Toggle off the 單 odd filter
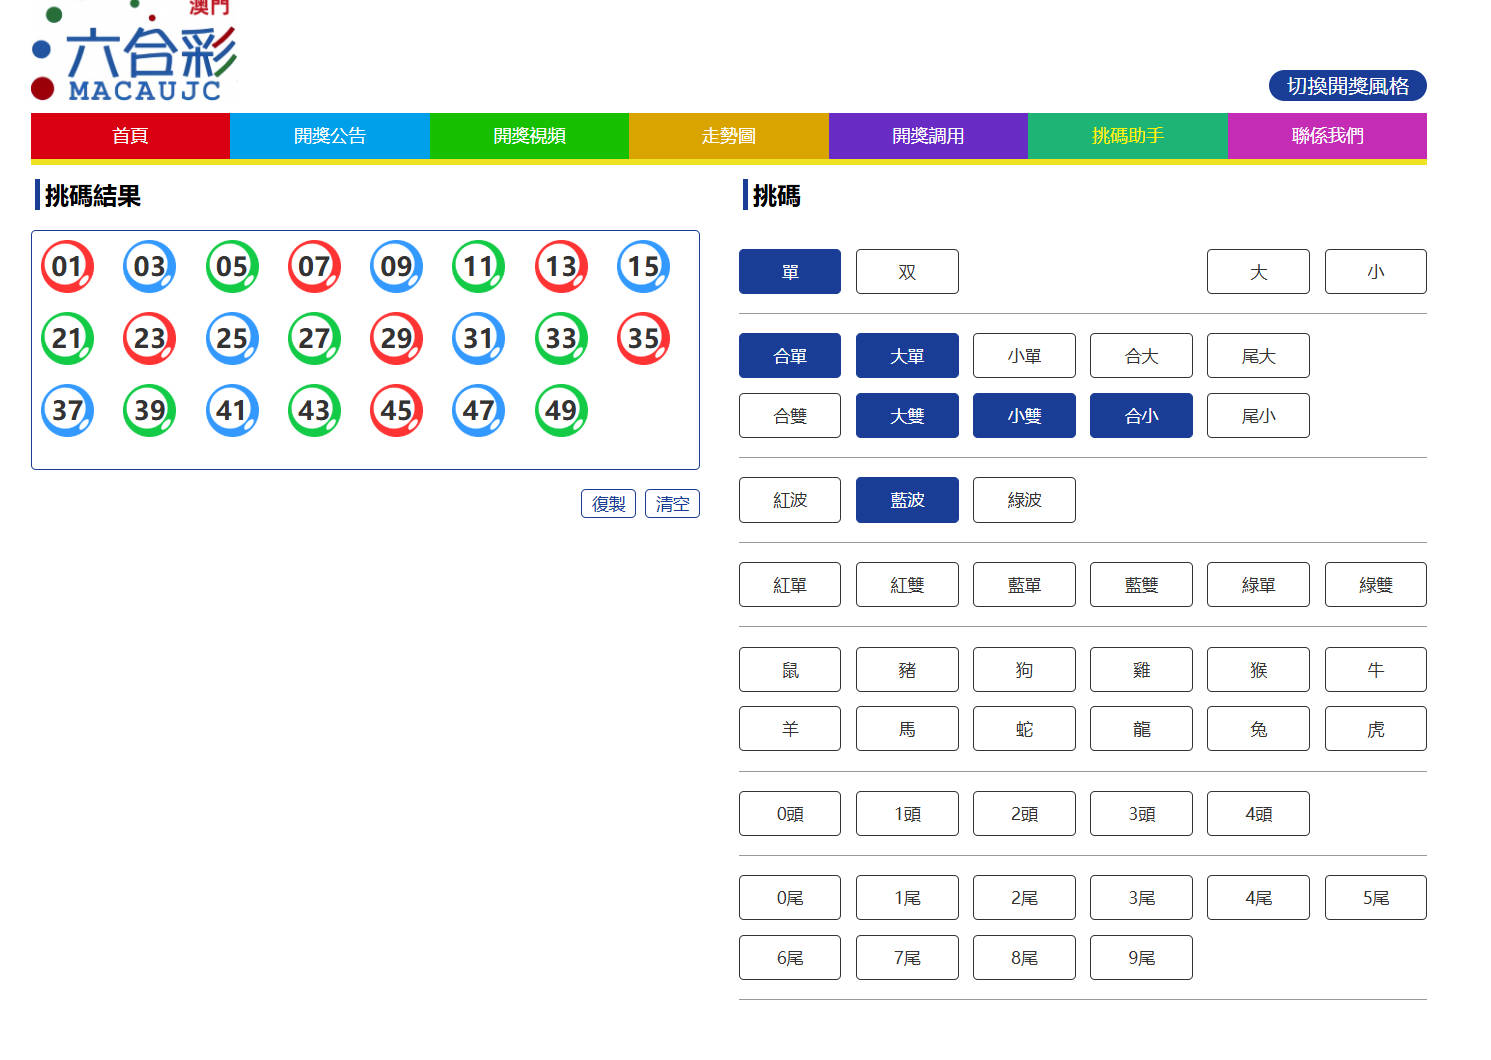The width and height of the screenshot is (1491, 1060). coord(789,272)
